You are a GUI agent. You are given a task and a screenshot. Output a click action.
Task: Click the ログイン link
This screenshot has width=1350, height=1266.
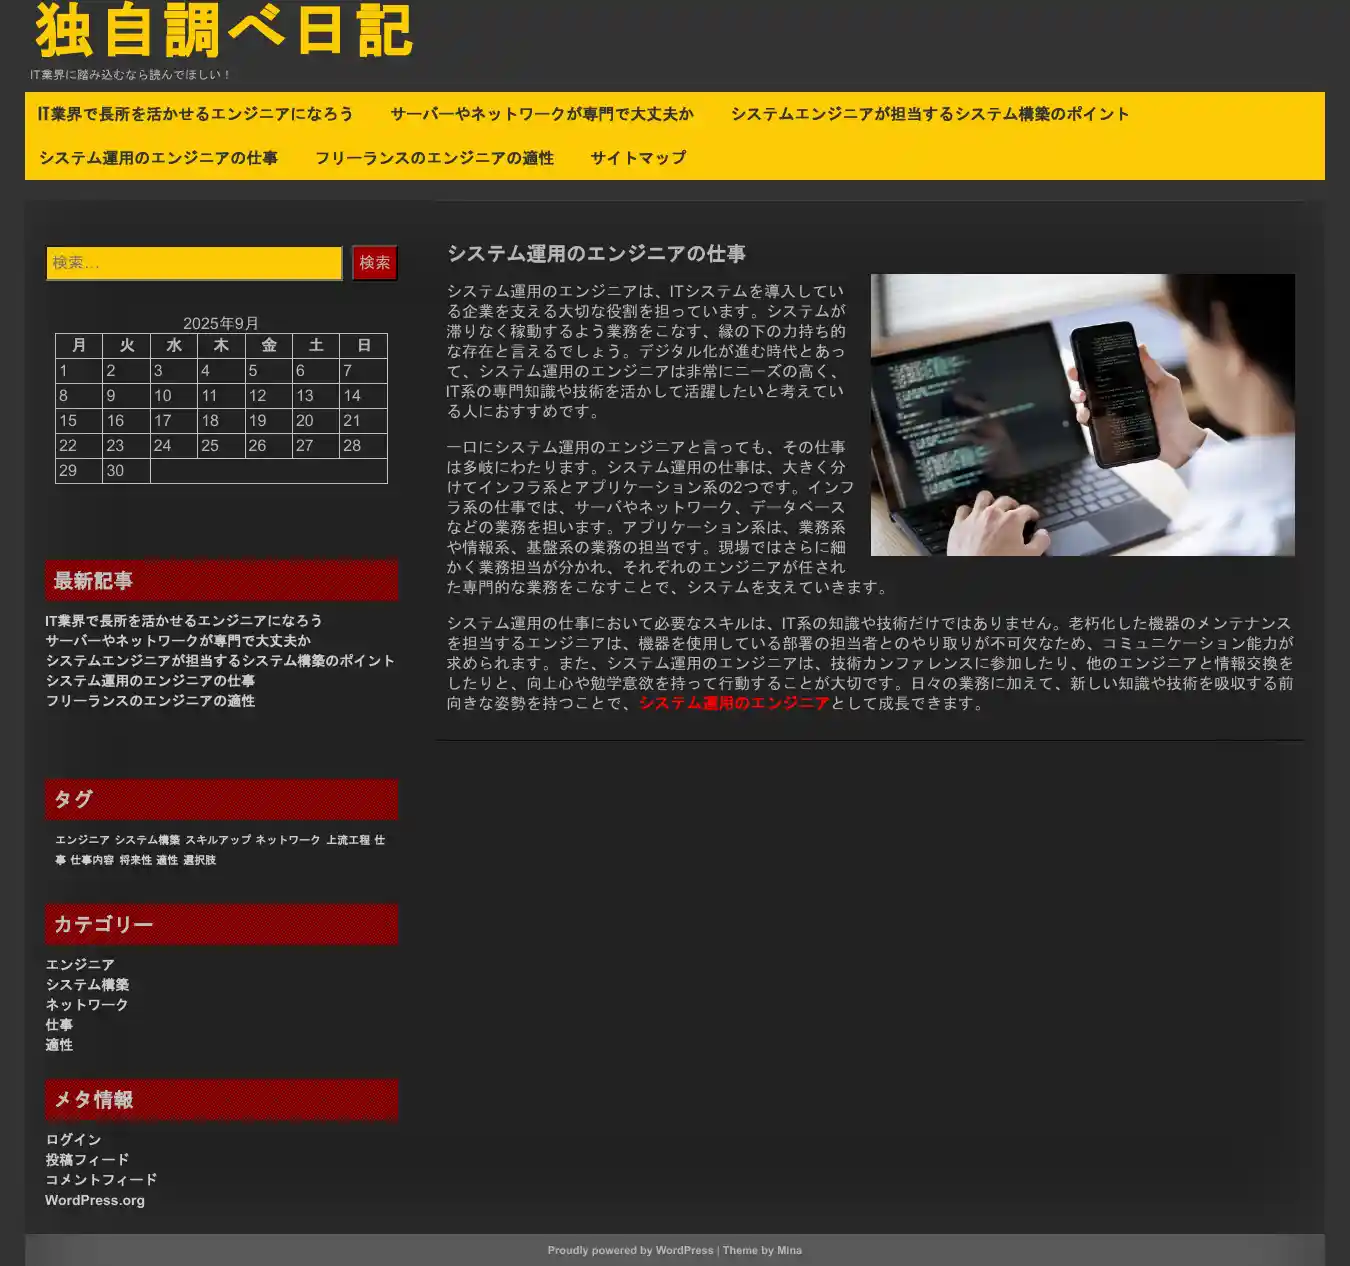[73, 1140]
